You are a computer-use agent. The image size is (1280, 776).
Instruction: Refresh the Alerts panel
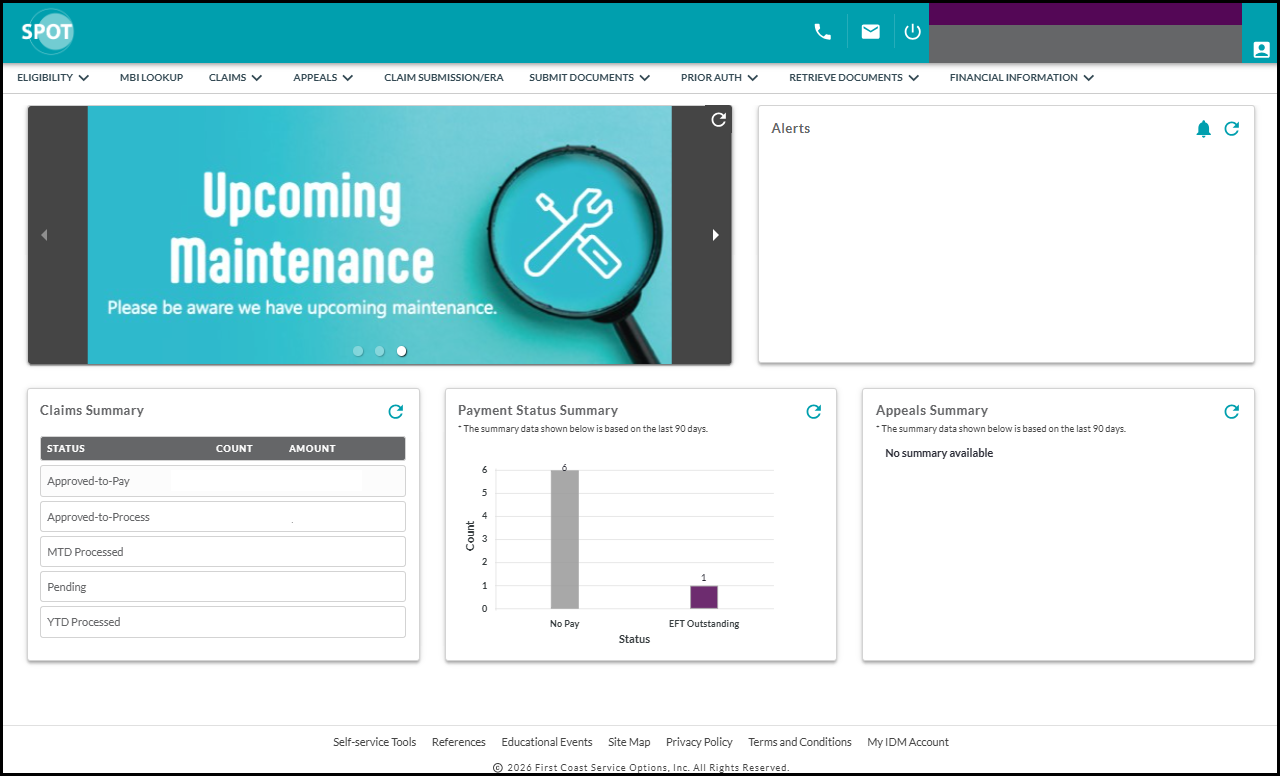1232,129
